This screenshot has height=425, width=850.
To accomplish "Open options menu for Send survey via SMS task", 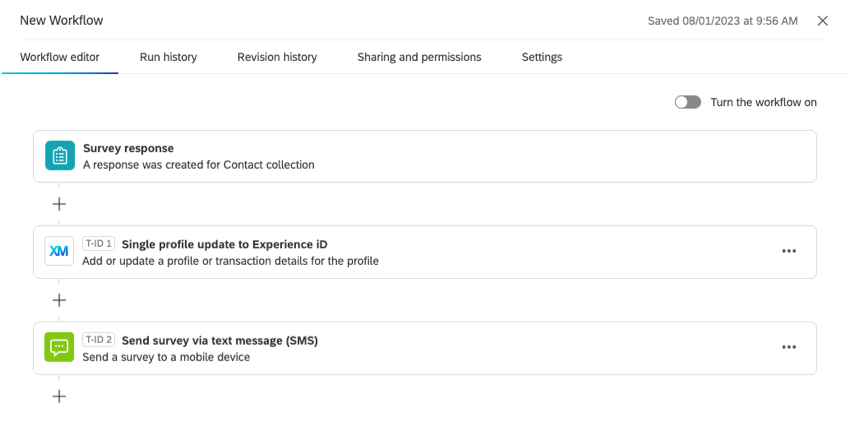I will 789,347.
